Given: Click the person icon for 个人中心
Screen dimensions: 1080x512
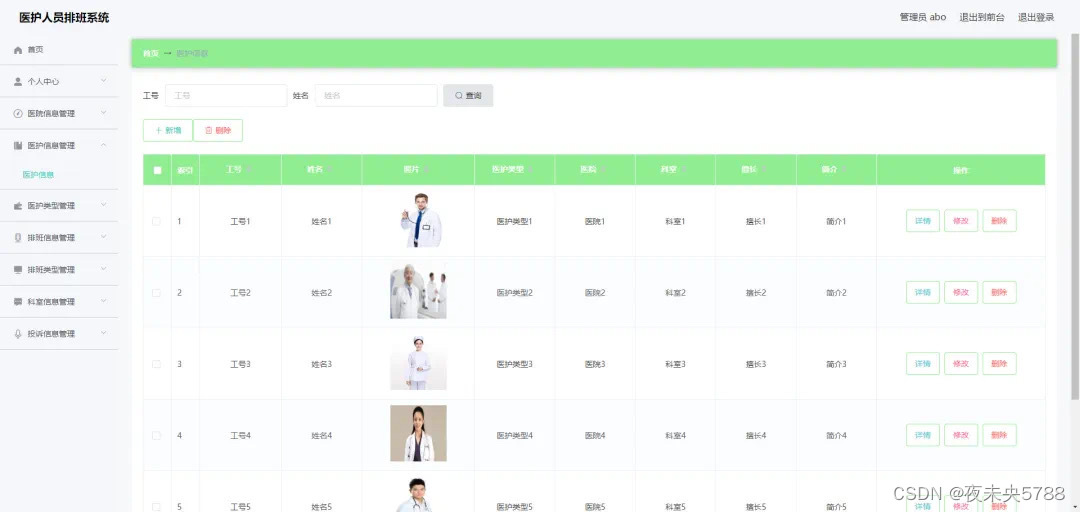Looking at the screenshot, I should pos(19,81).
